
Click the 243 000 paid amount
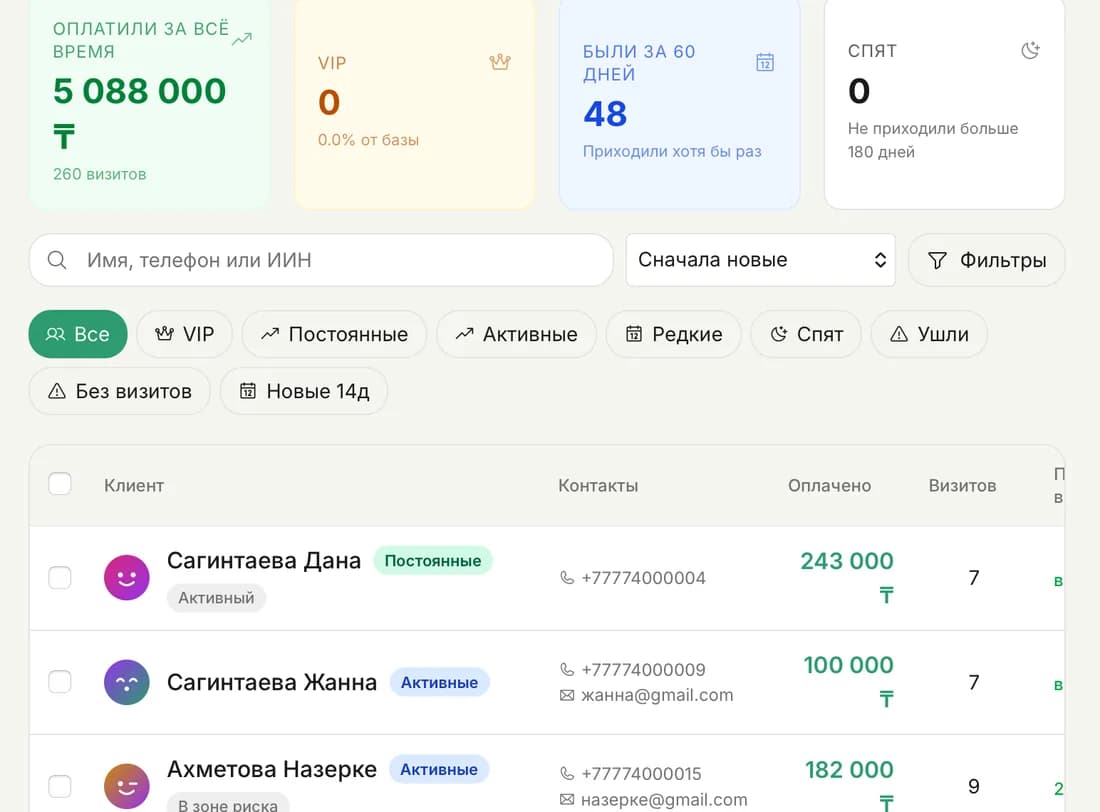coord(847,561)
